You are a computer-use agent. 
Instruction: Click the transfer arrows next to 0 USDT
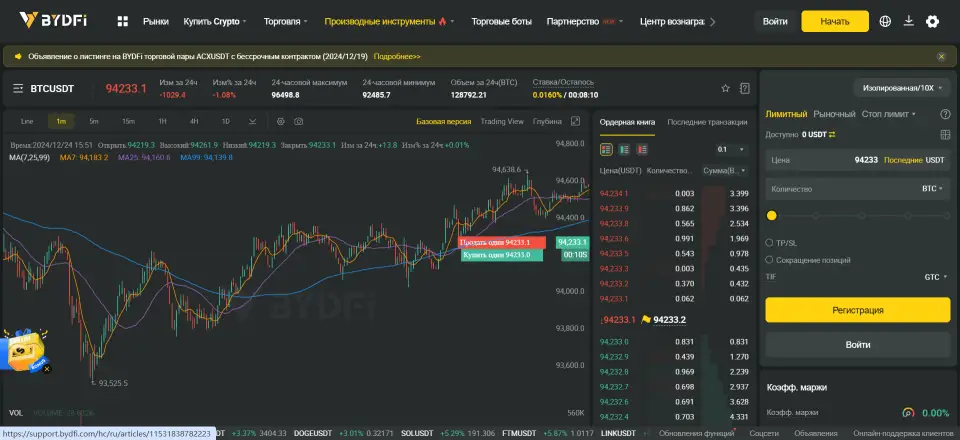tap(832, 135)
